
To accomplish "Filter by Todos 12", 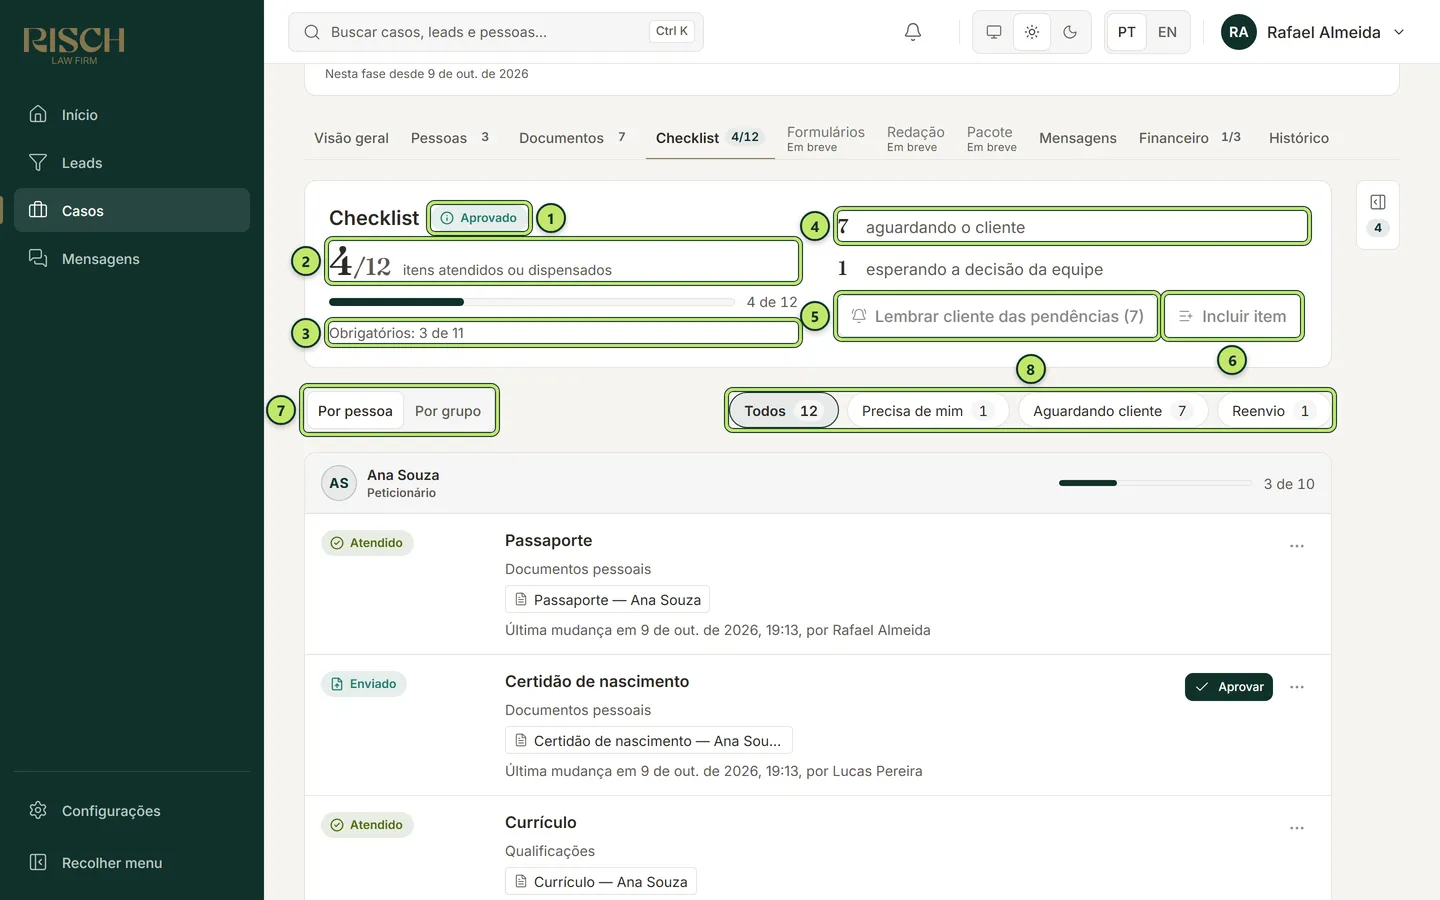I will click(x=783, y=411).
